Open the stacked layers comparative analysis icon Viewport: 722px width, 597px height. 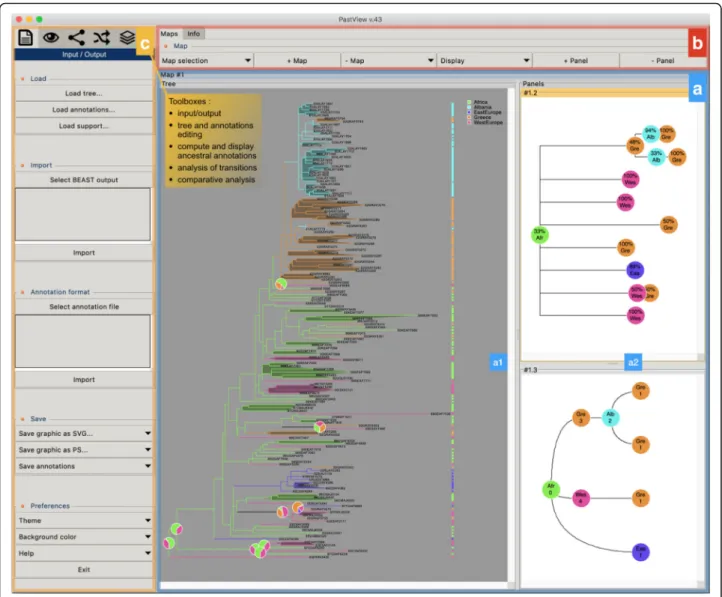127,37
